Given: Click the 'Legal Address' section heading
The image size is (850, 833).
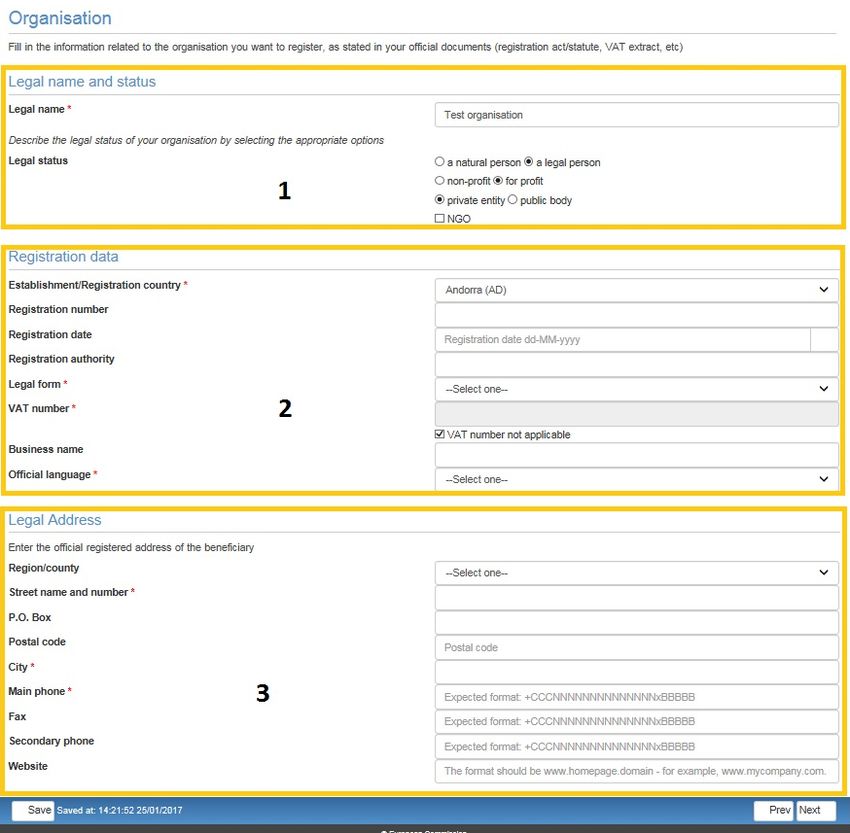Looking at the screenshot, I should (x=55, y=520).
